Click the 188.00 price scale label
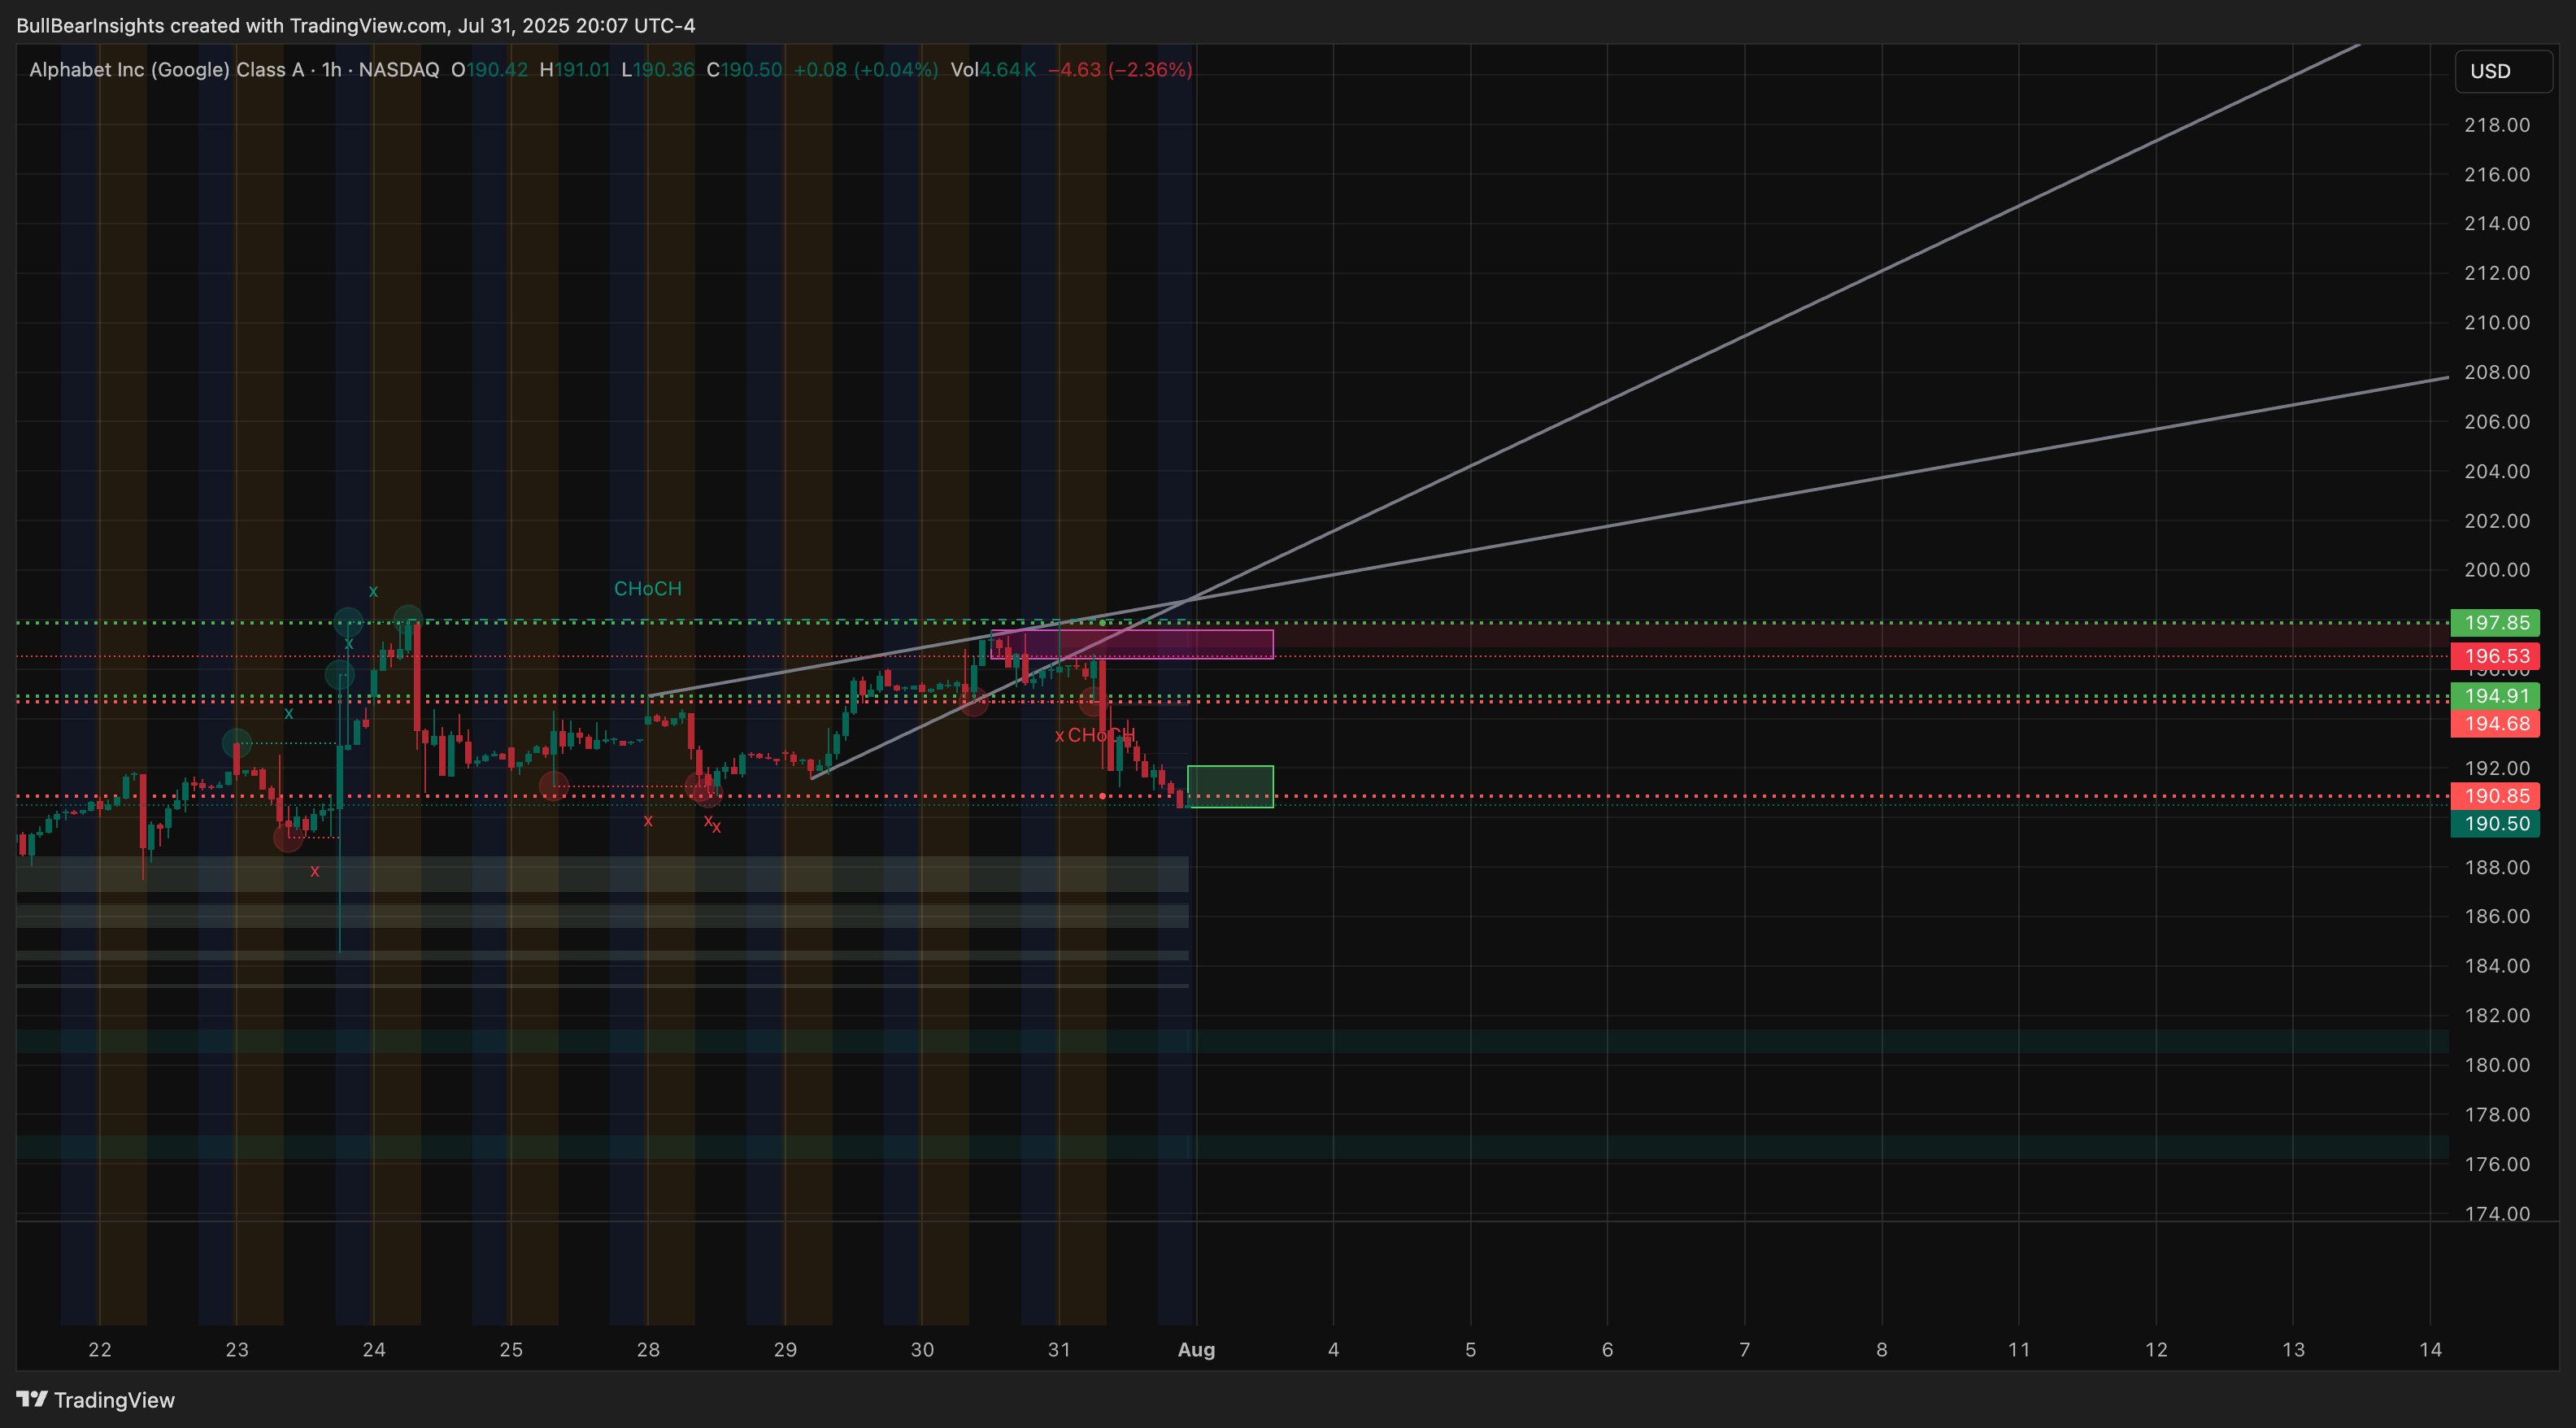Viewport: 2576px width, 1428px height. (2497, 867)
